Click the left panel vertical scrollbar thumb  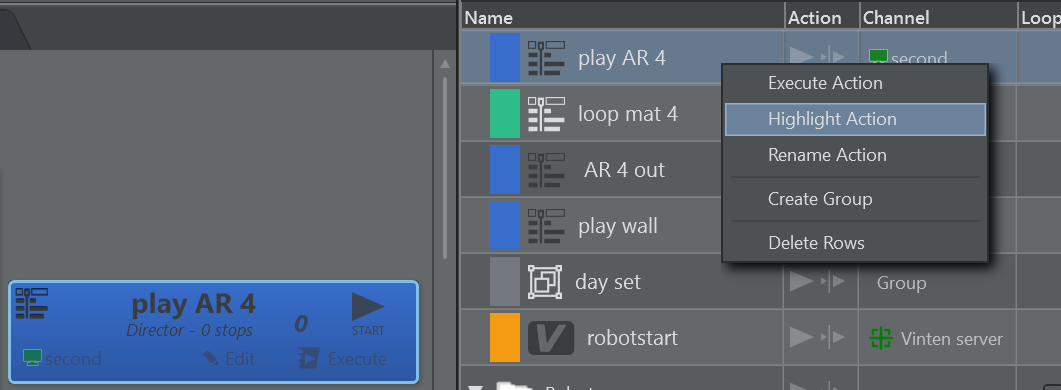coord(445,168)
